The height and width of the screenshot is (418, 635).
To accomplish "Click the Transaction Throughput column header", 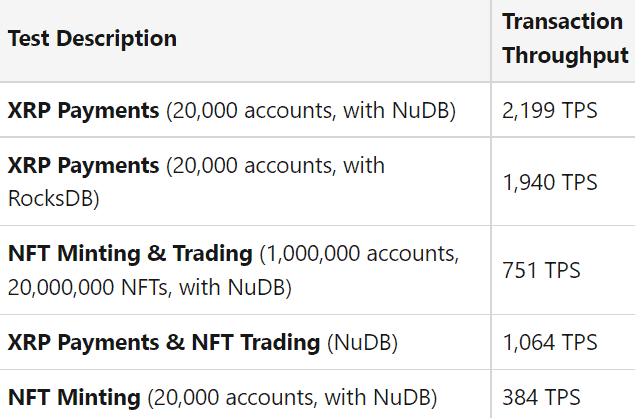I will 565,38.
